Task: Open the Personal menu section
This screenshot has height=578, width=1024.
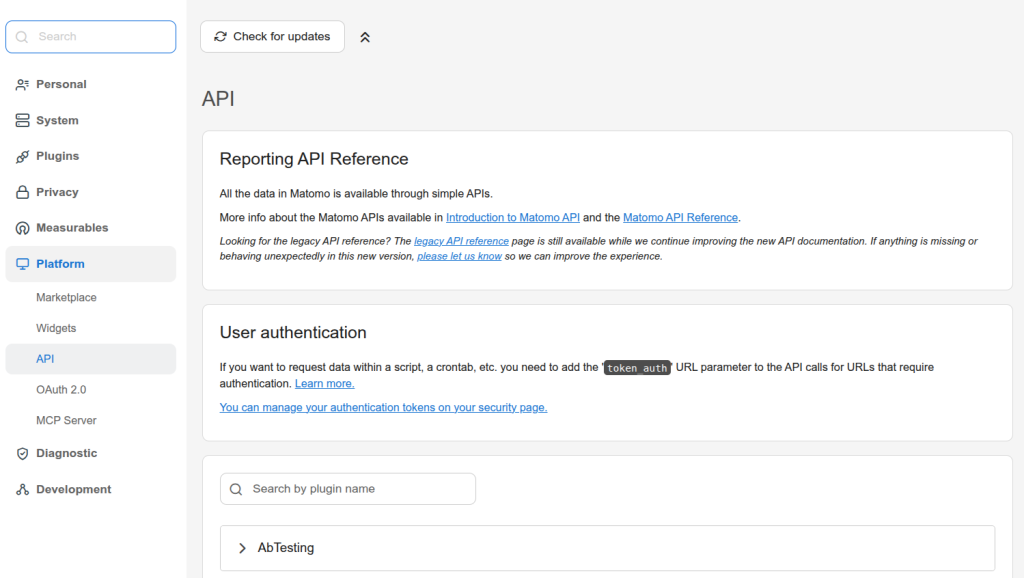Action: (x=91, y=84)
